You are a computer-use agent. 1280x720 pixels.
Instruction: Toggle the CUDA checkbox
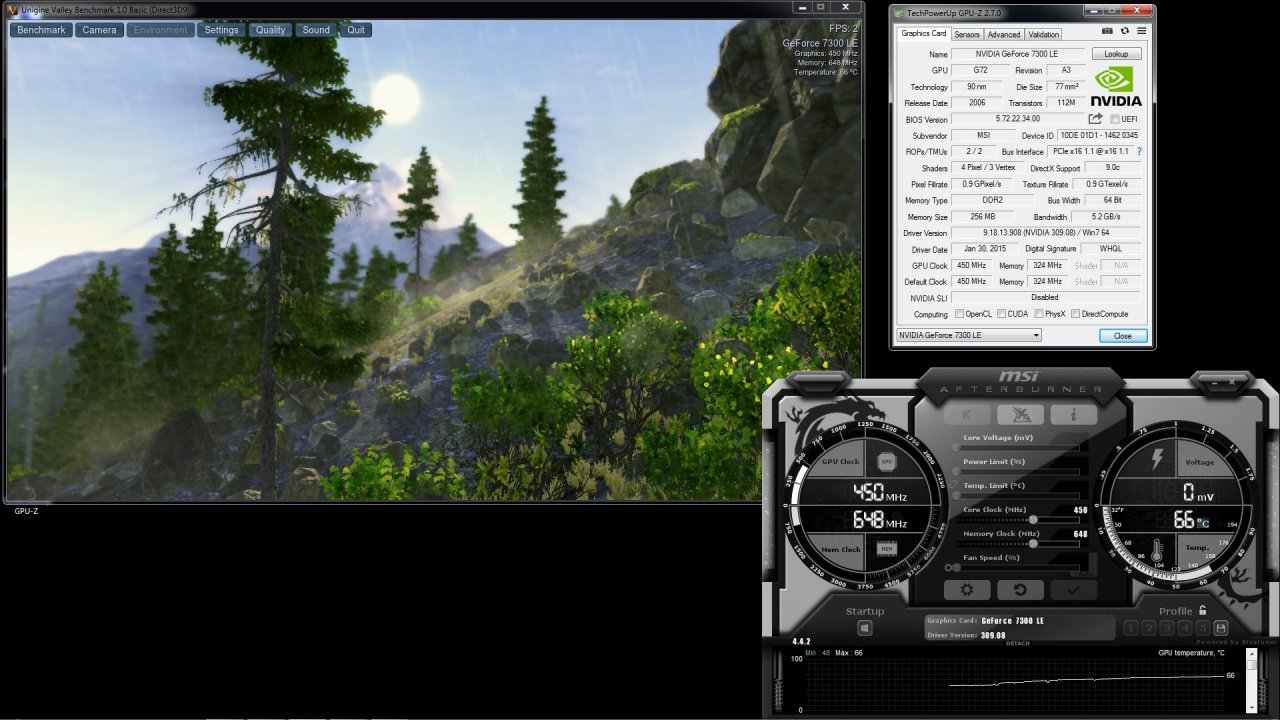click(x=1002, y=314)
